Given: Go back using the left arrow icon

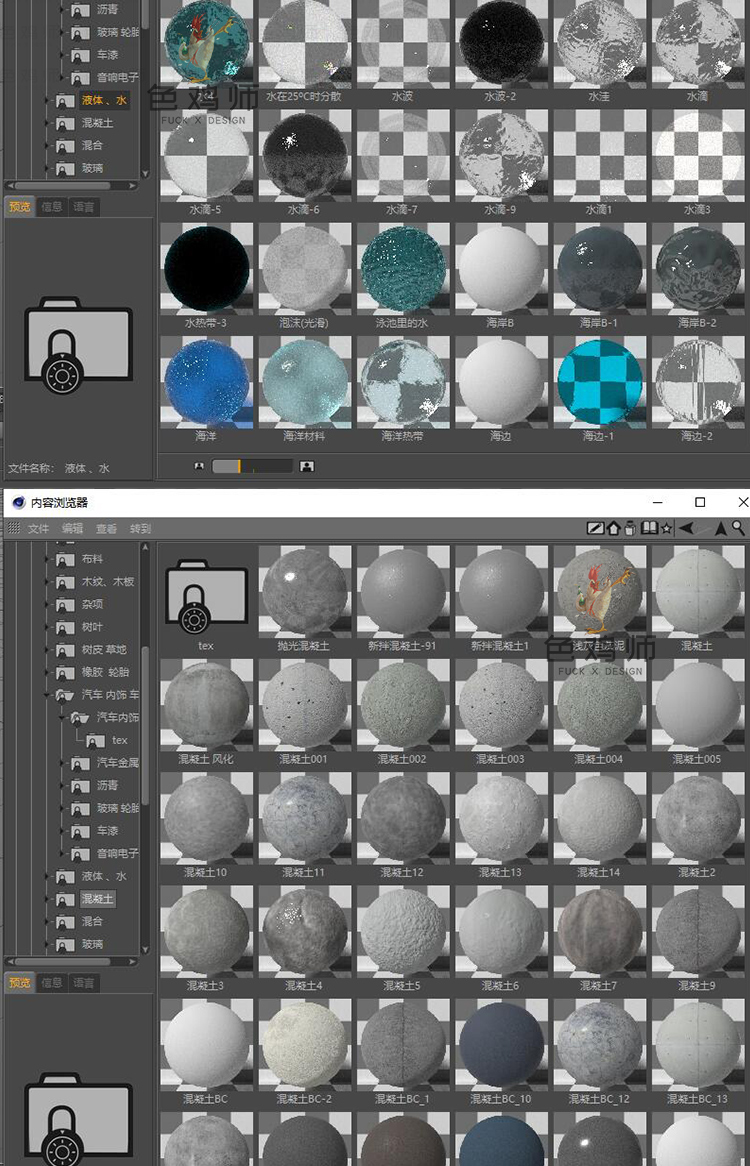Looking at the screenshot, I should click(x=687, y=528).
